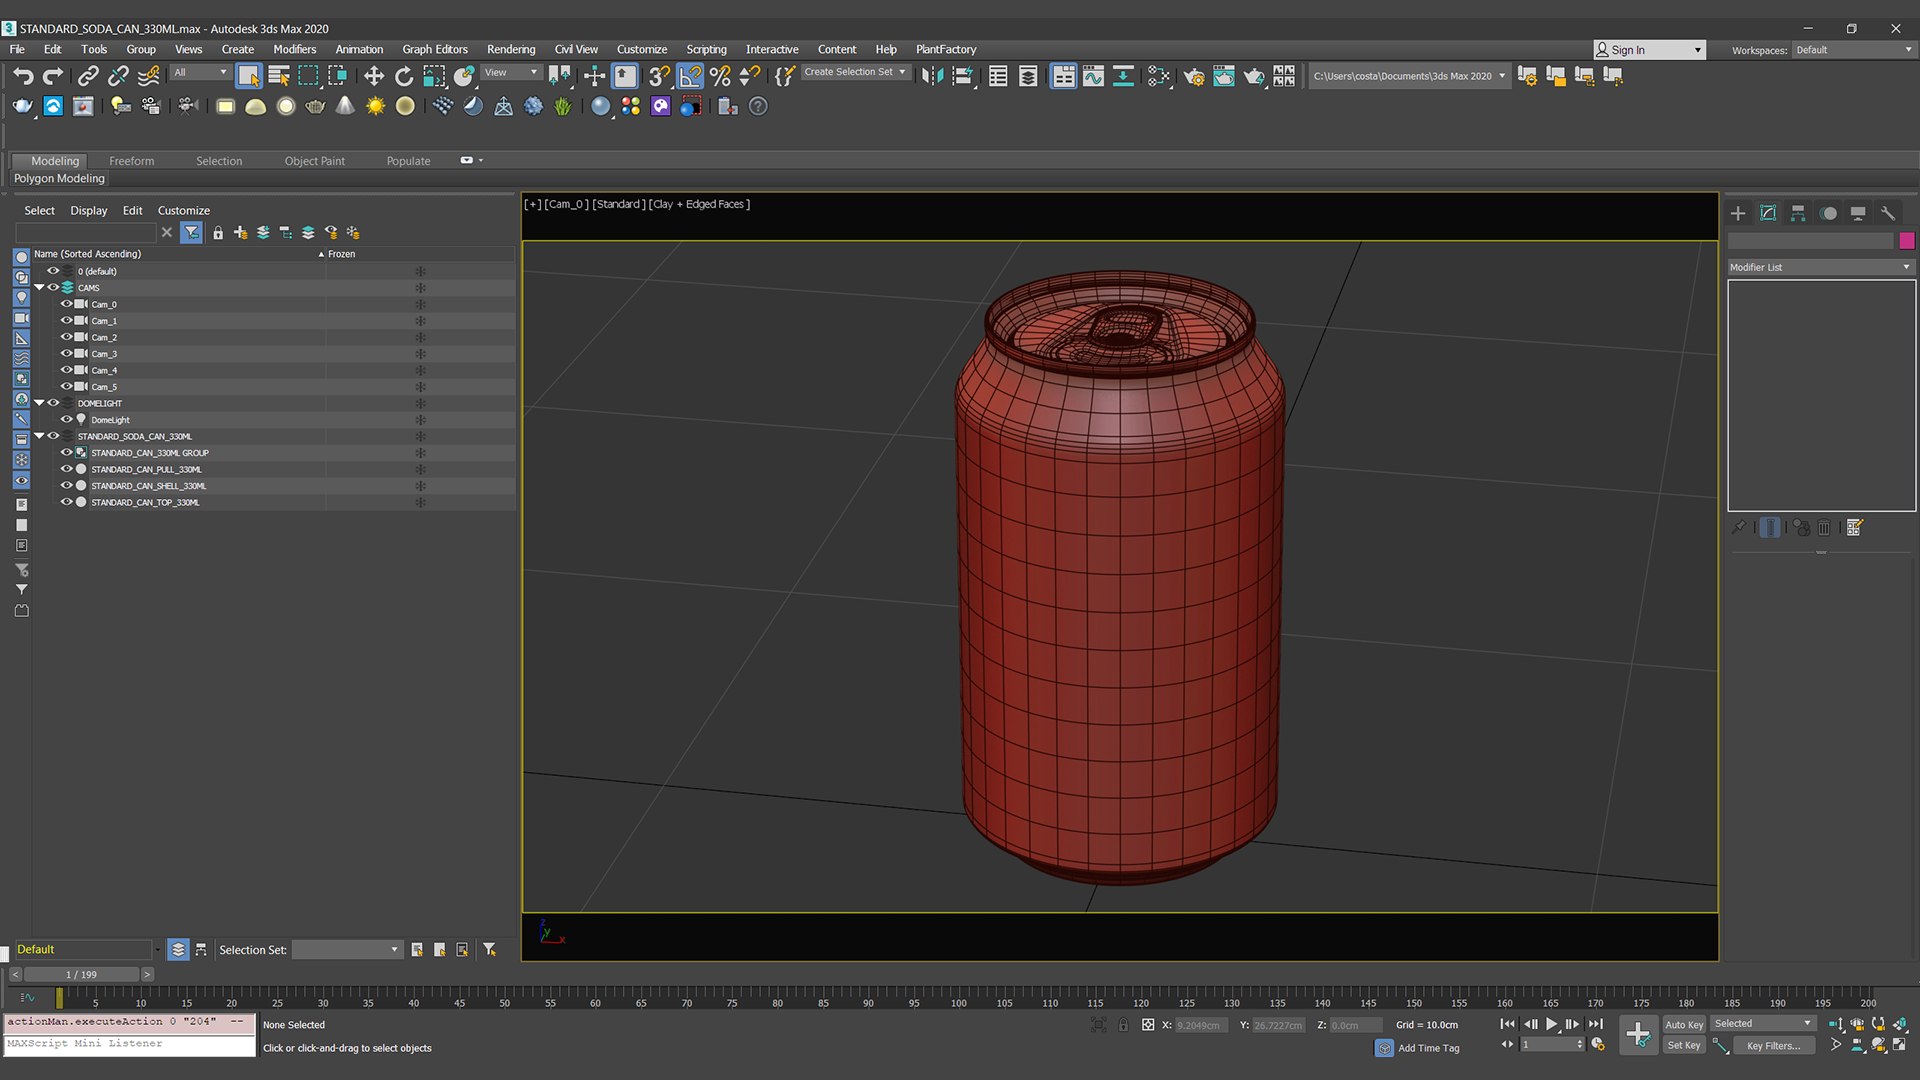Open the Utilities wrench panel tab

pos(1888,213)
